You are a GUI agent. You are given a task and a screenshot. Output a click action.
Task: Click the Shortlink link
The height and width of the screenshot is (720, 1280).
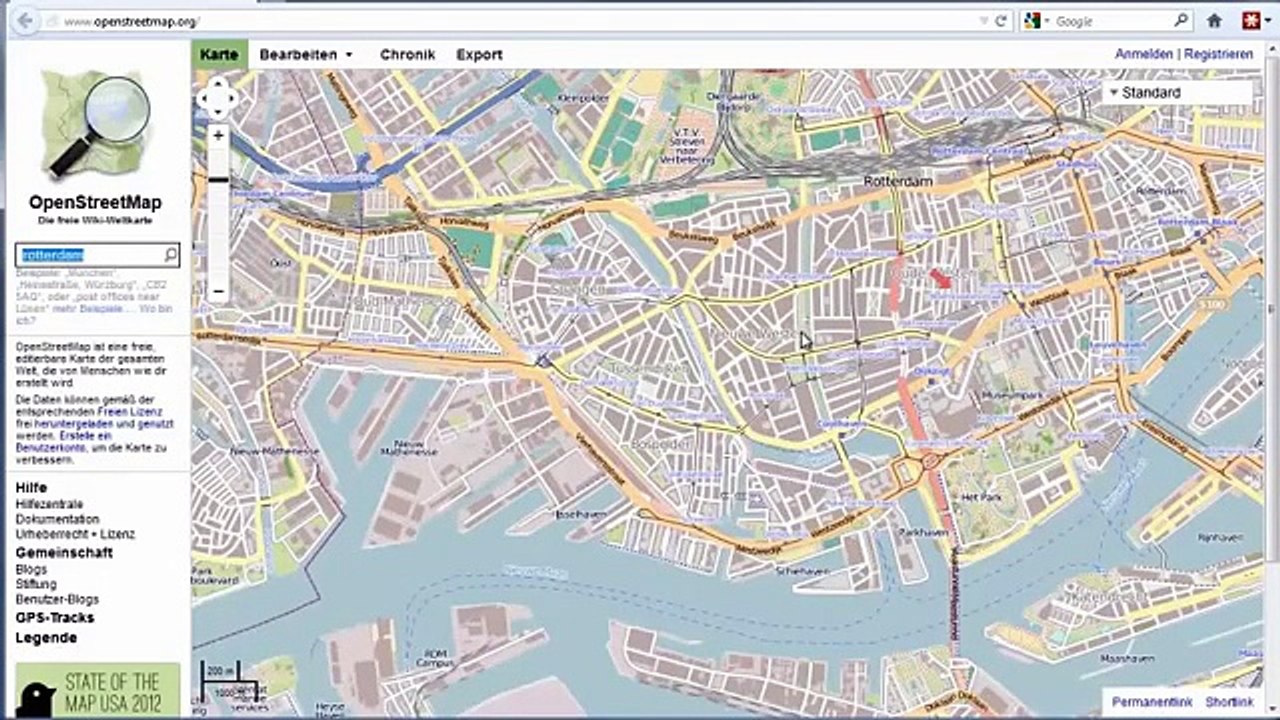point(1229,703)
